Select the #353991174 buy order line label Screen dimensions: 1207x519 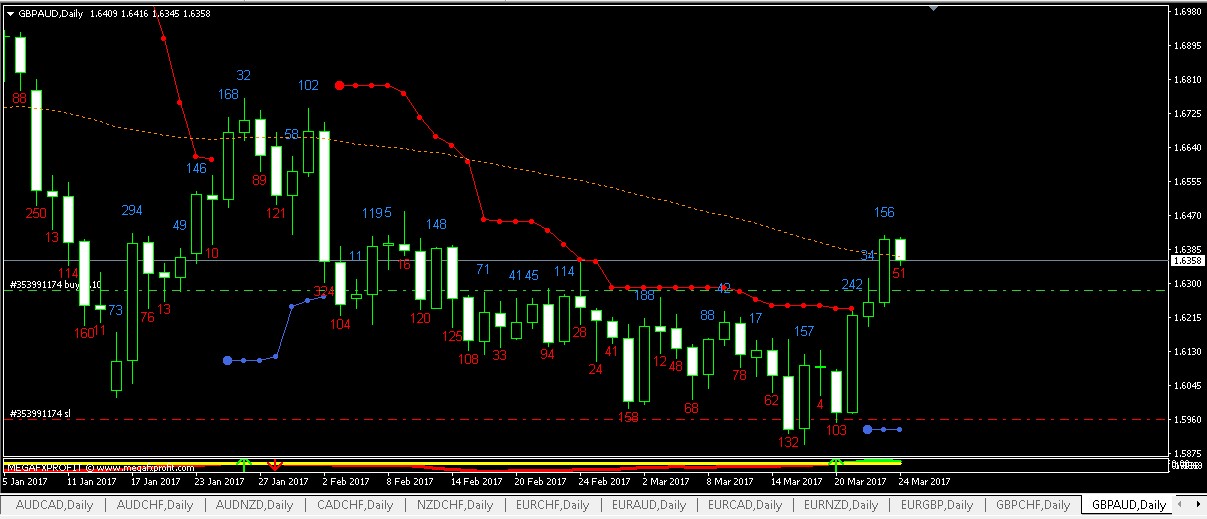pos(55,285)
